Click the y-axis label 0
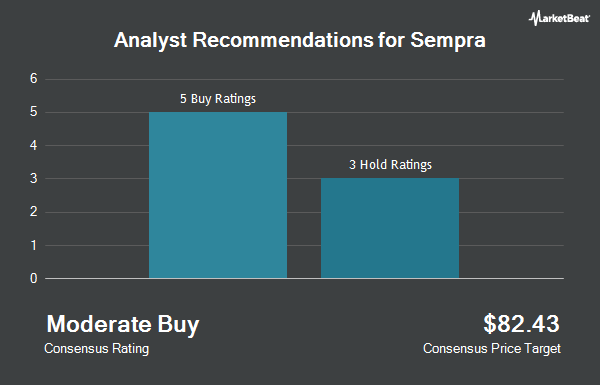This screenshot has height=385, width=600. pos(34,278)
